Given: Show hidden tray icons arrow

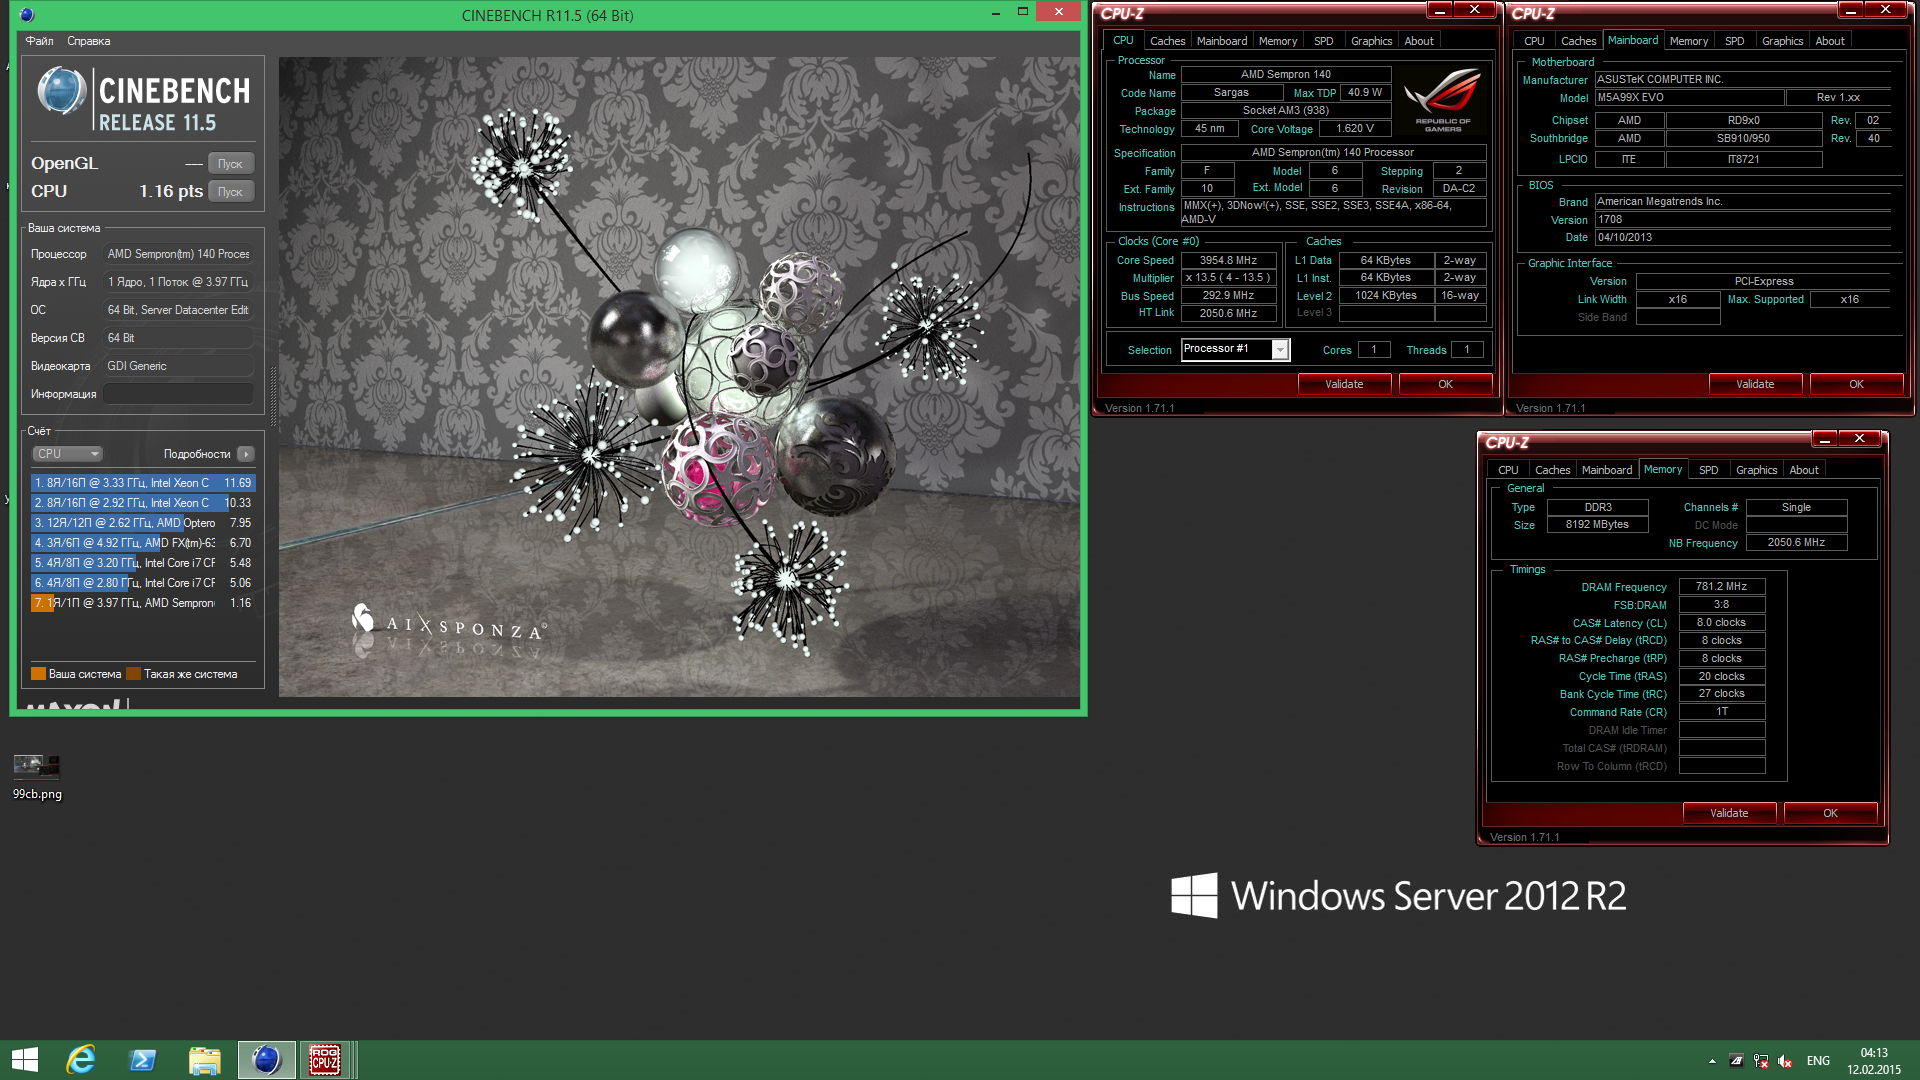Looking at the screenshot, I should 1712,1061.
